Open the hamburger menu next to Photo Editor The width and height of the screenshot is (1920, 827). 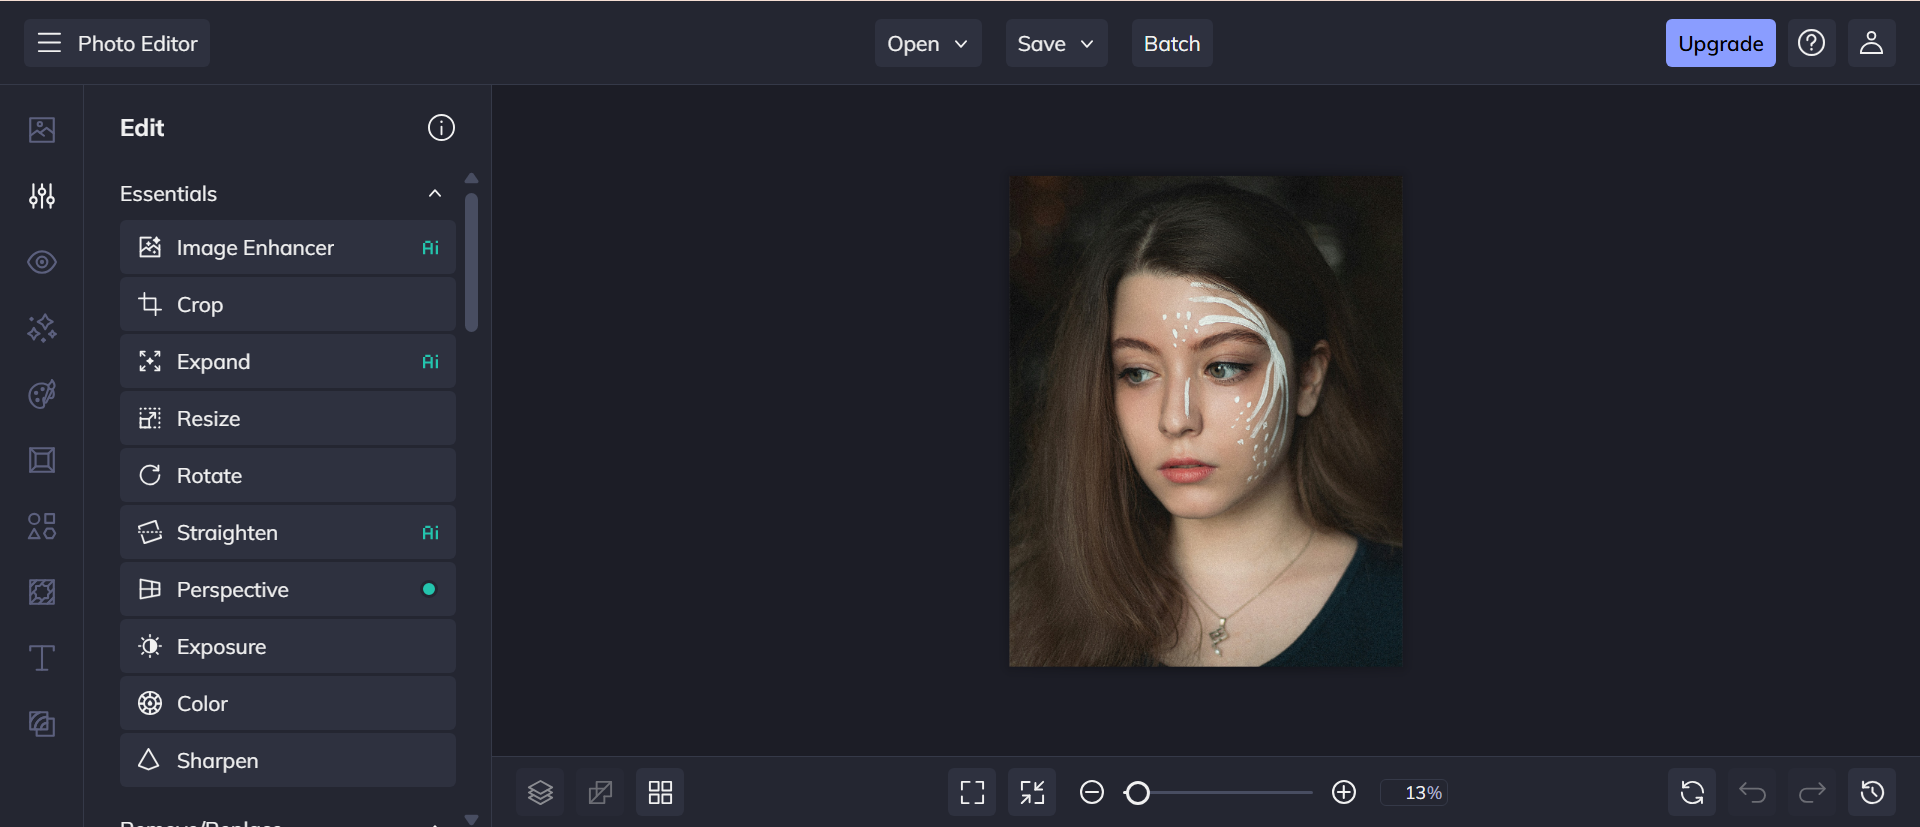pyautogui.click(x=49, y=43)
